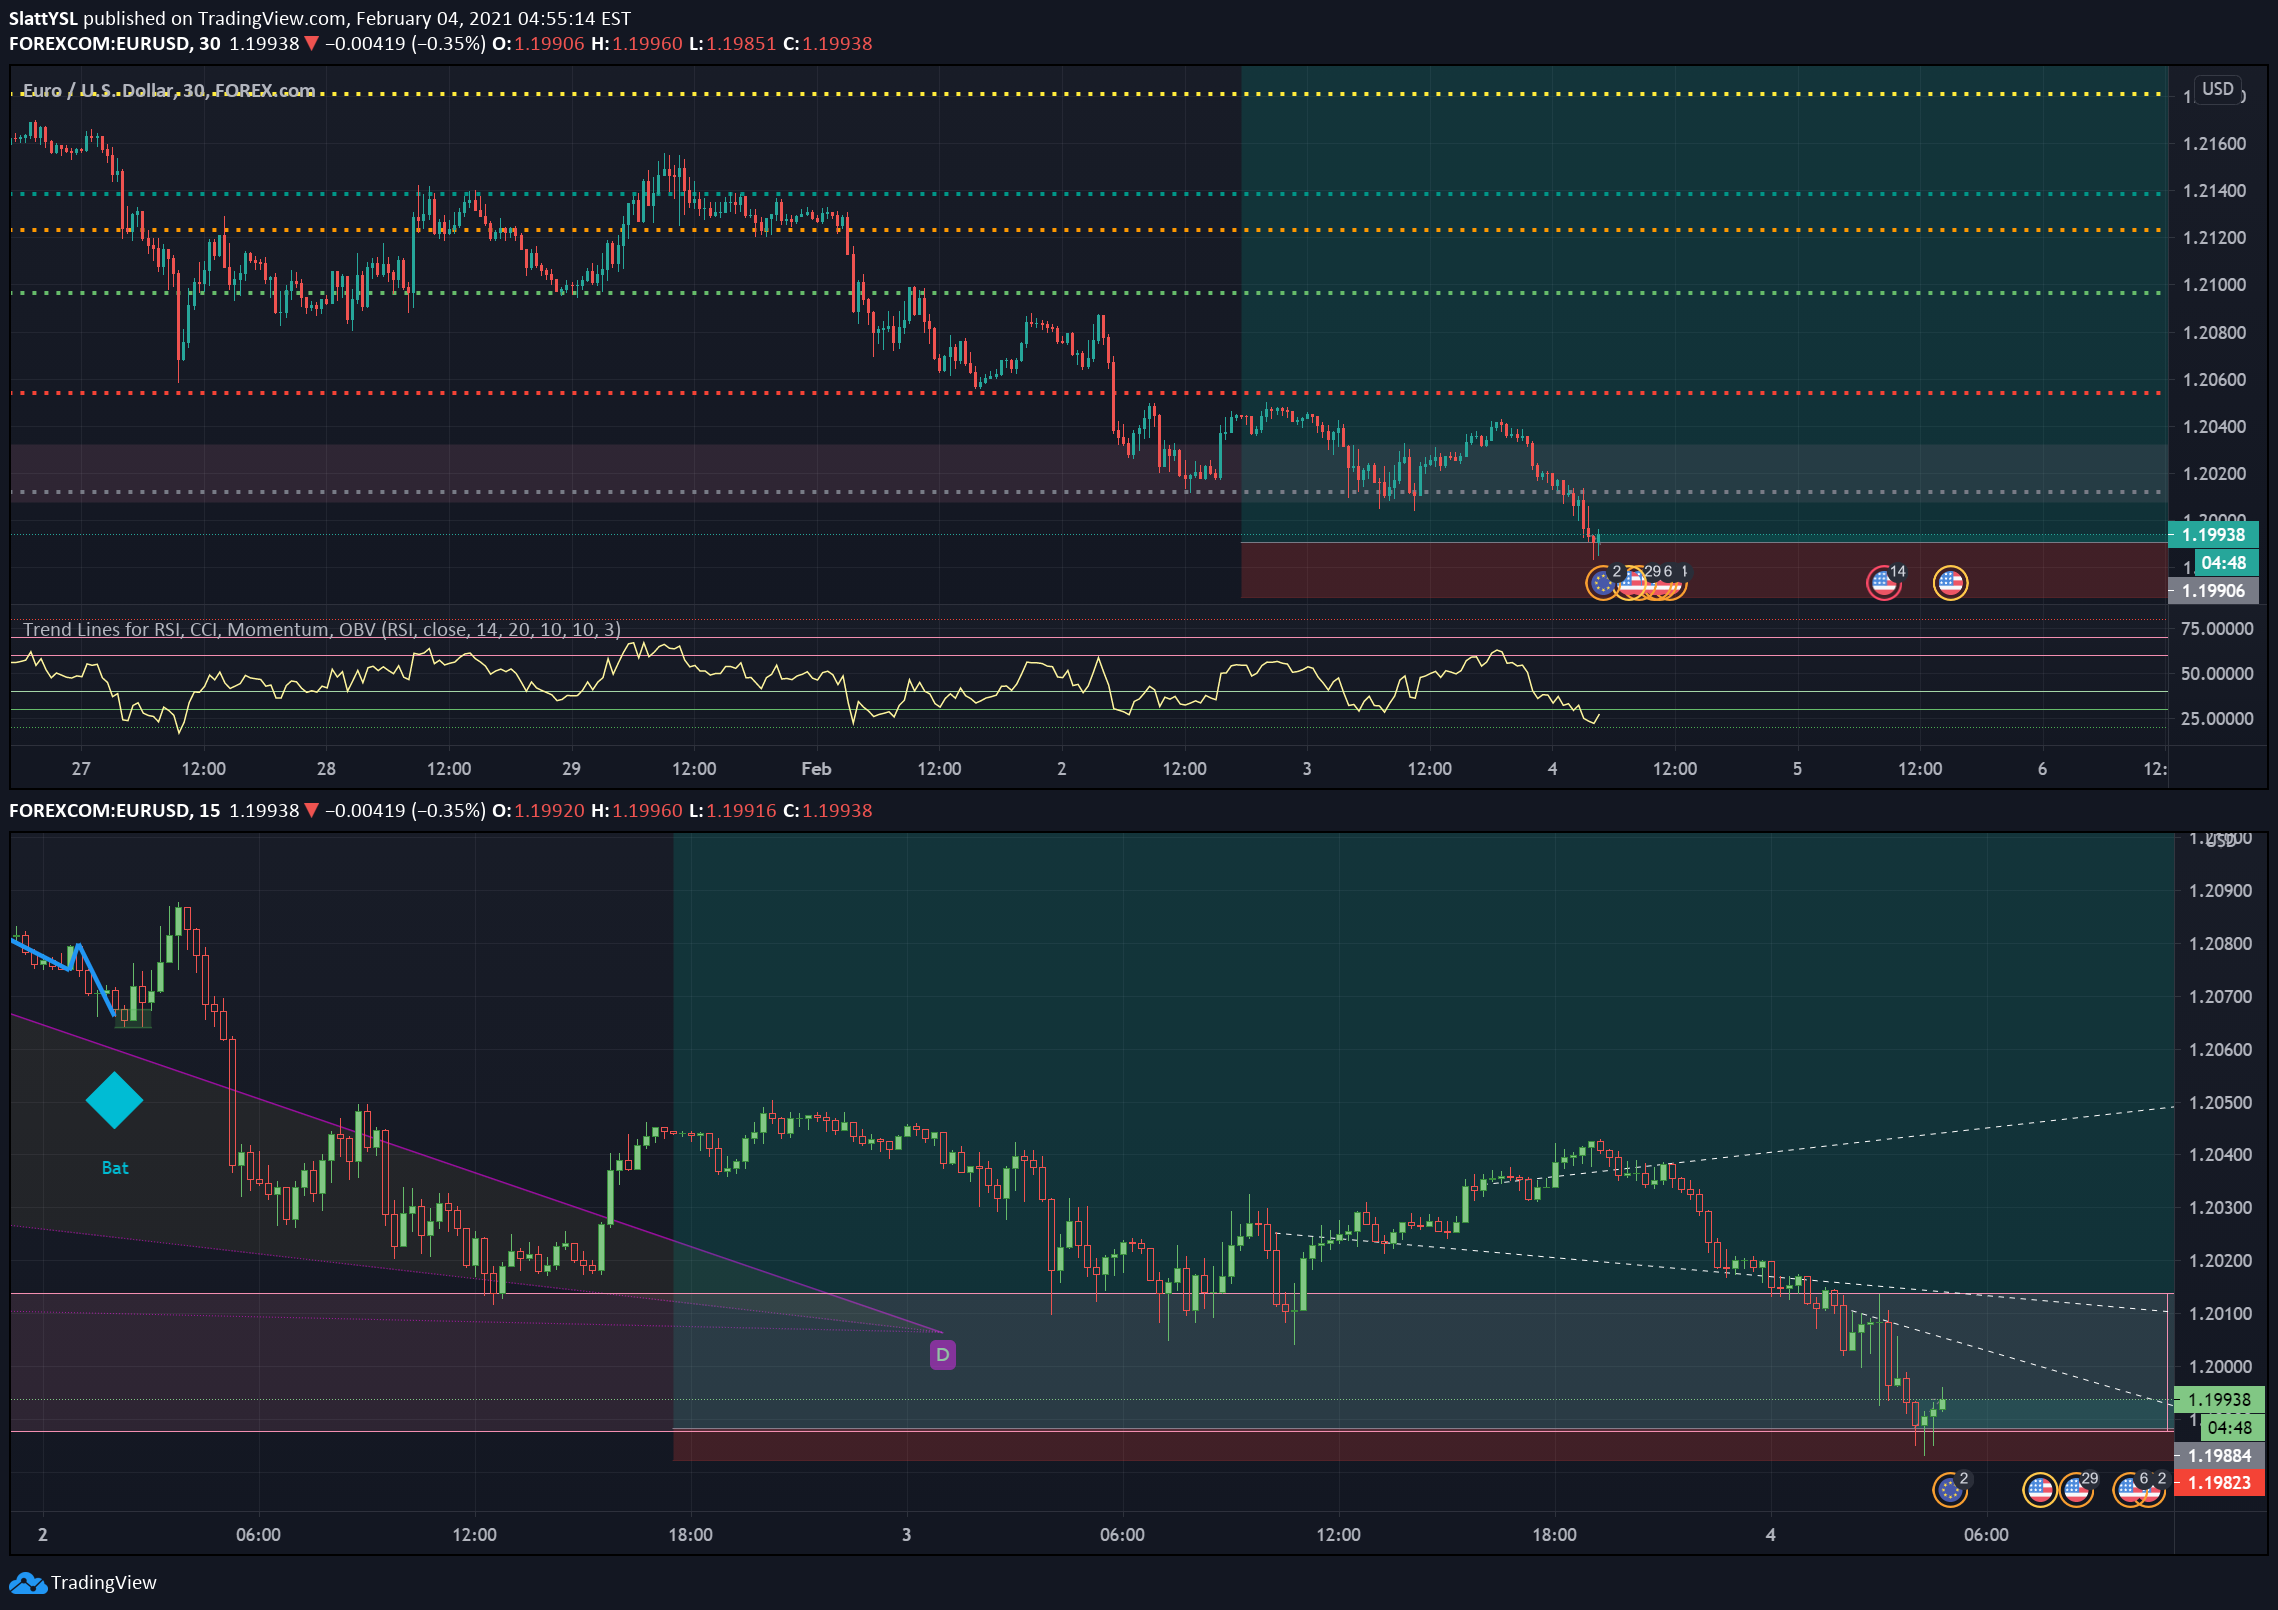The width and height of the screenshot is (2278, 1610).
Task: Click the US flag event icon with badge 6 on the lower chart
Action: pos(2129,1490)
